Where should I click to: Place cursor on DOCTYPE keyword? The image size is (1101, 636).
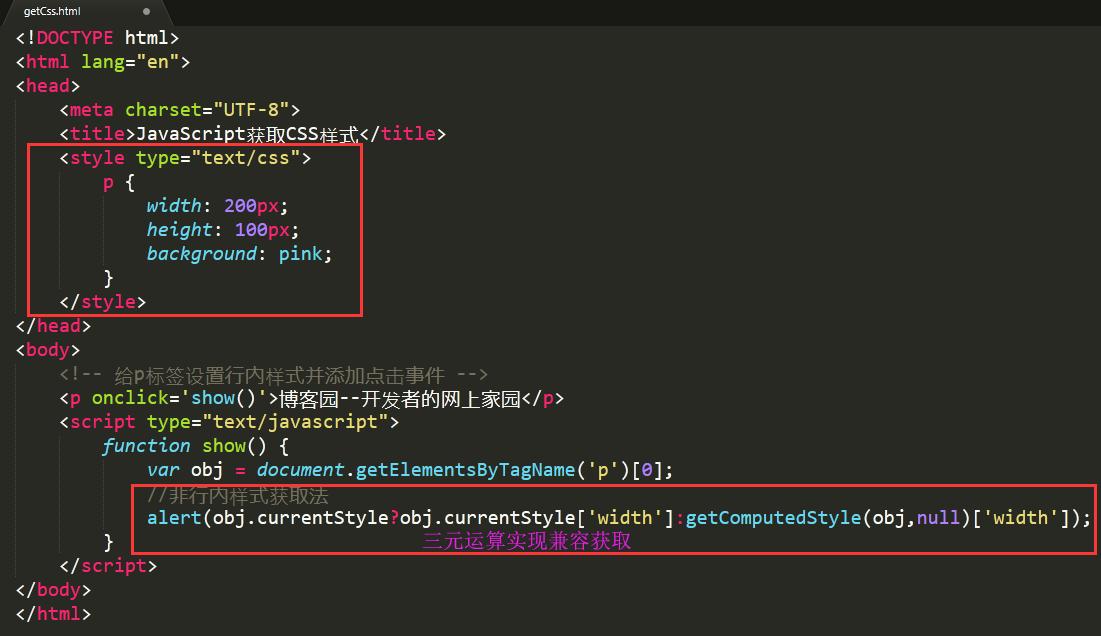(75, 38)
